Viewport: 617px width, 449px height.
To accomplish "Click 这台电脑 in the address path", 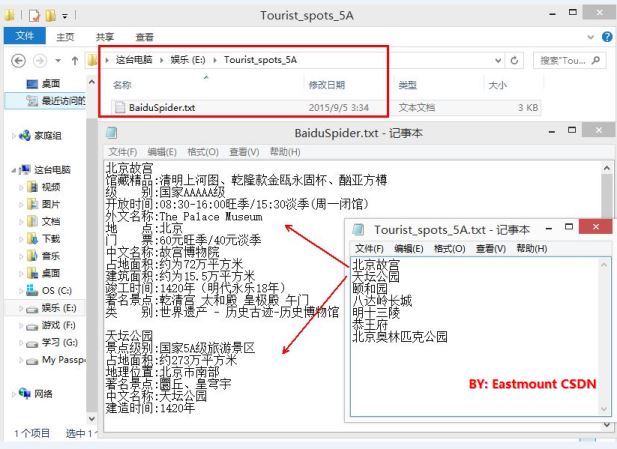I will coord(134,60).
